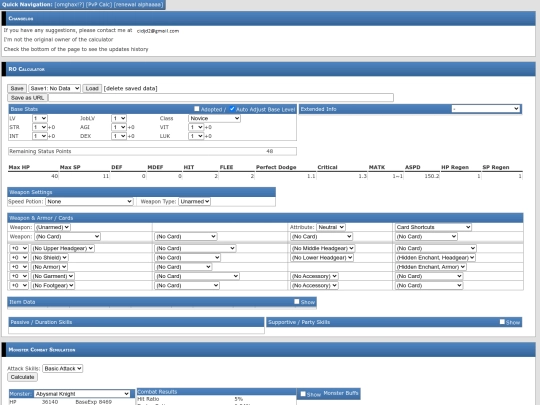Open the No Lower Headgear dropdown
The height and width of the screenshot is (405, 540).
[322, 258]
